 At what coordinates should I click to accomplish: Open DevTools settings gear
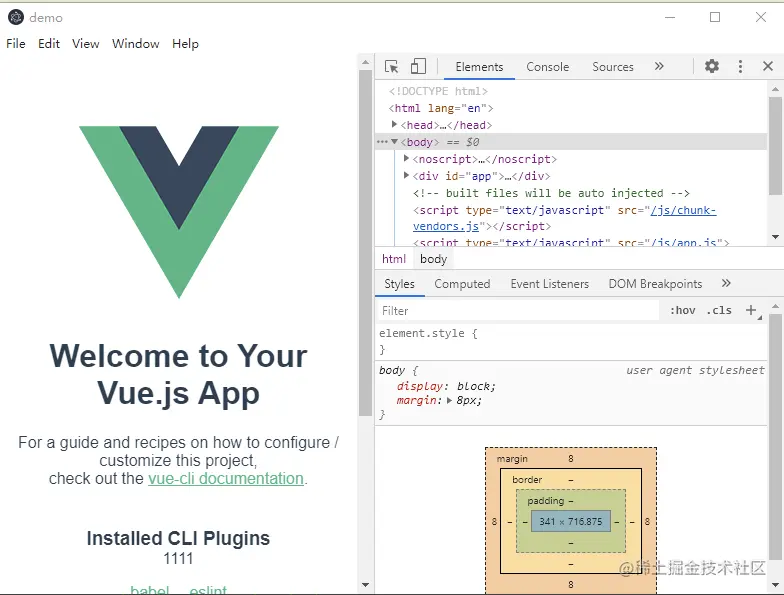point(712,66)
